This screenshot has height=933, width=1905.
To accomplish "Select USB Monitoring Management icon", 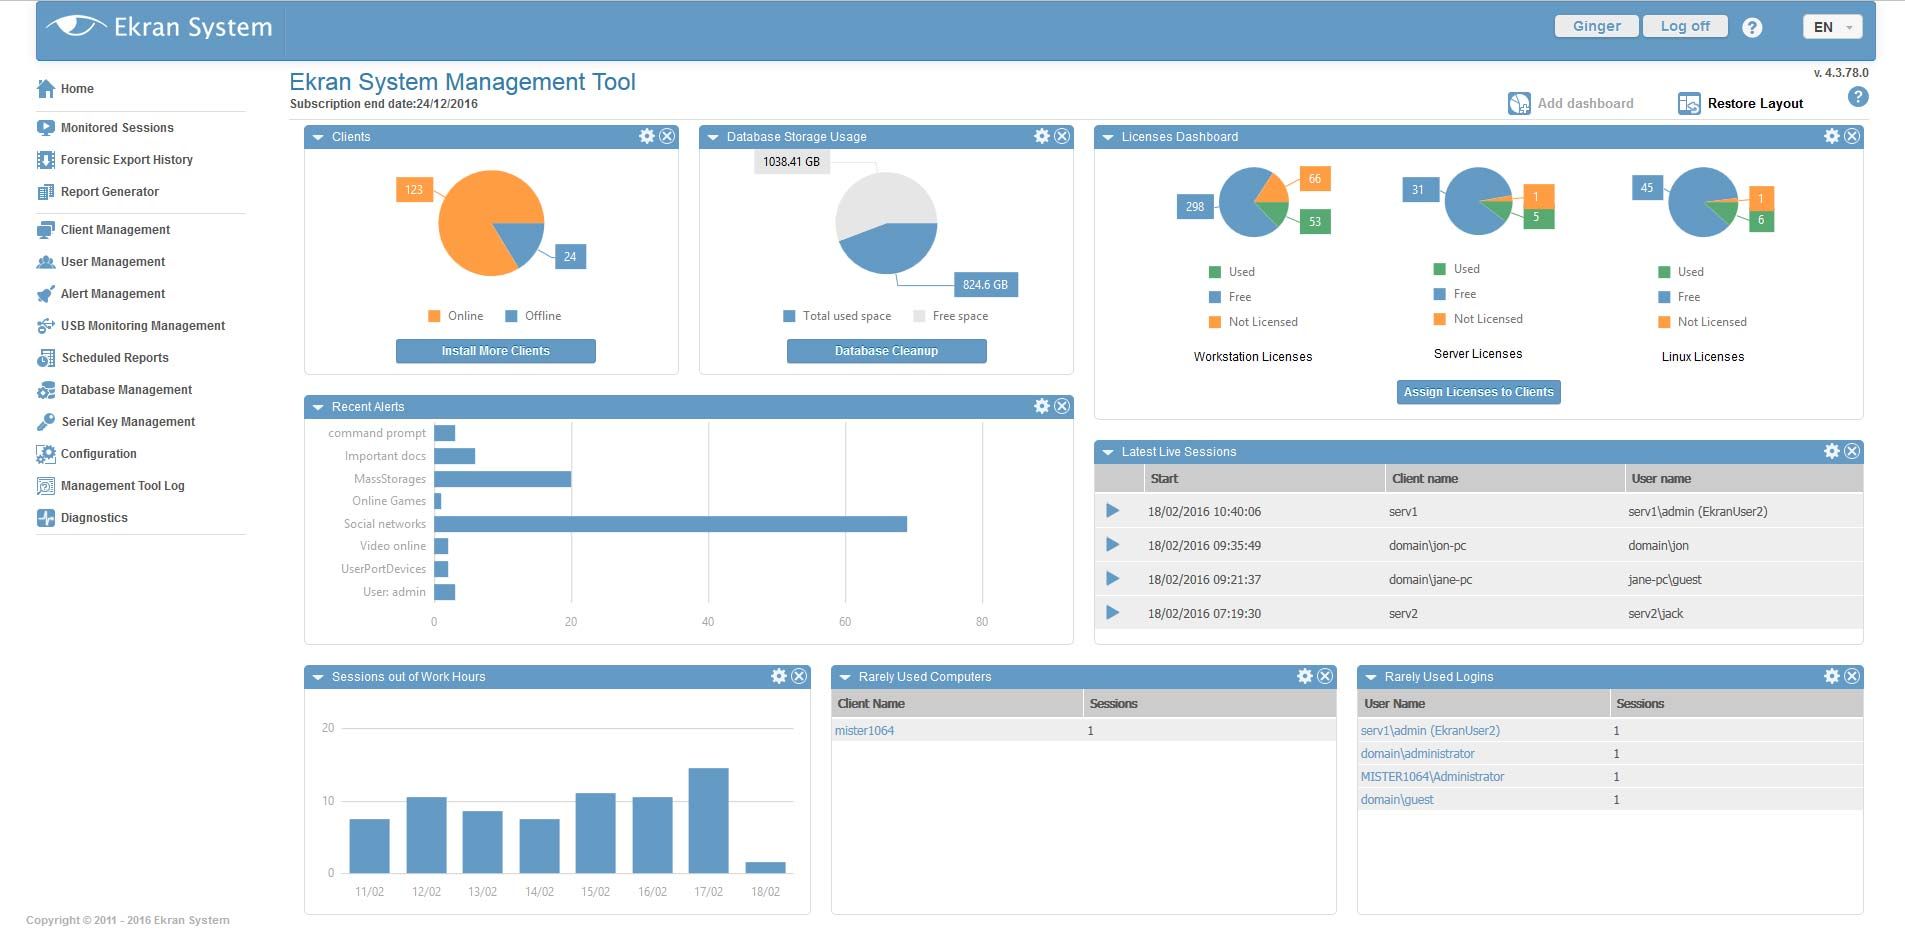I will (46, 326).
